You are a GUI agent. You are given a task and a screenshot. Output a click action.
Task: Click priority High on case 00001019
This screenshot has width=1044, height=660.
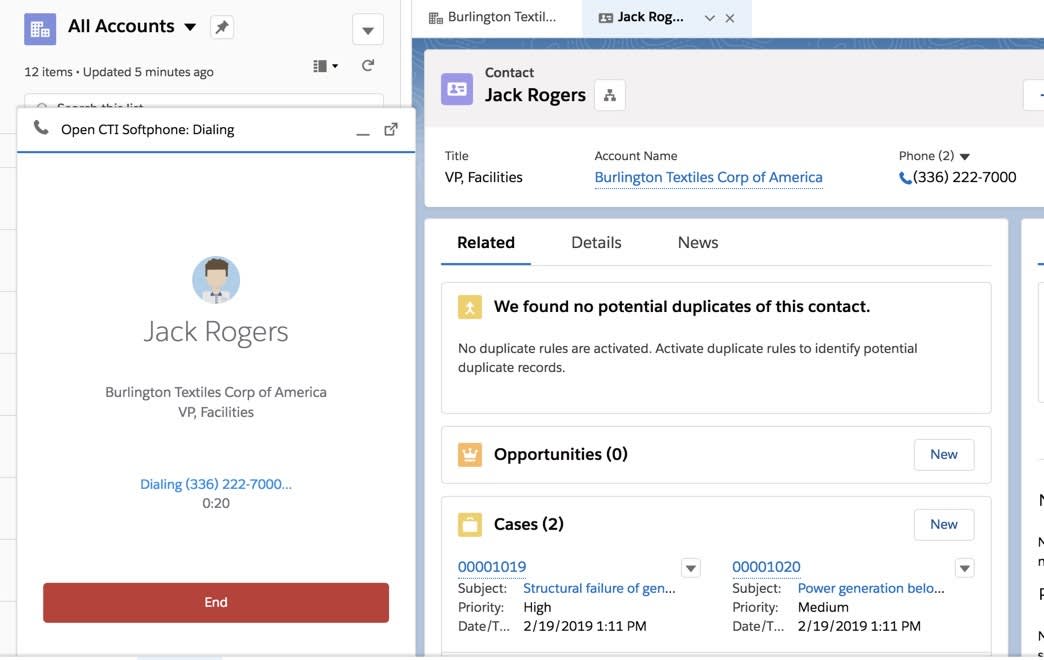(x=537, y=607)
